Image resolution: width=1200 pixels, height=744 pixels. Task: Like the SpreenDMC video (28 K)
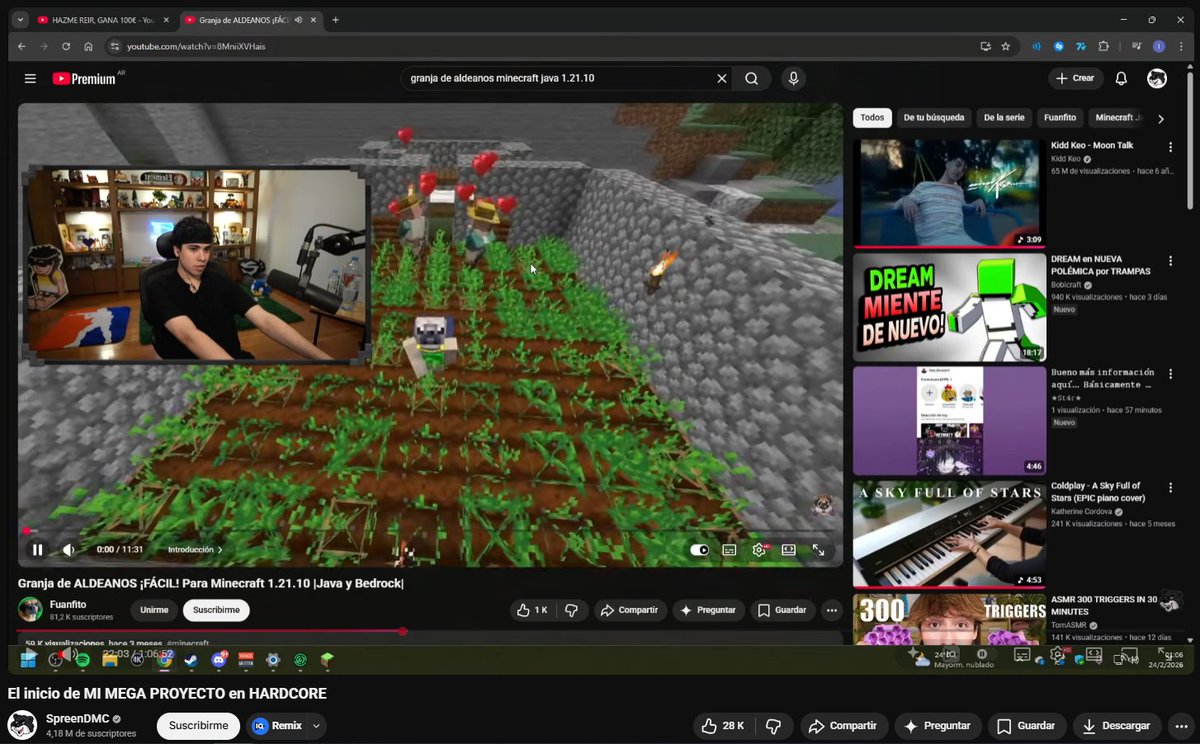[x=724, y=726]
